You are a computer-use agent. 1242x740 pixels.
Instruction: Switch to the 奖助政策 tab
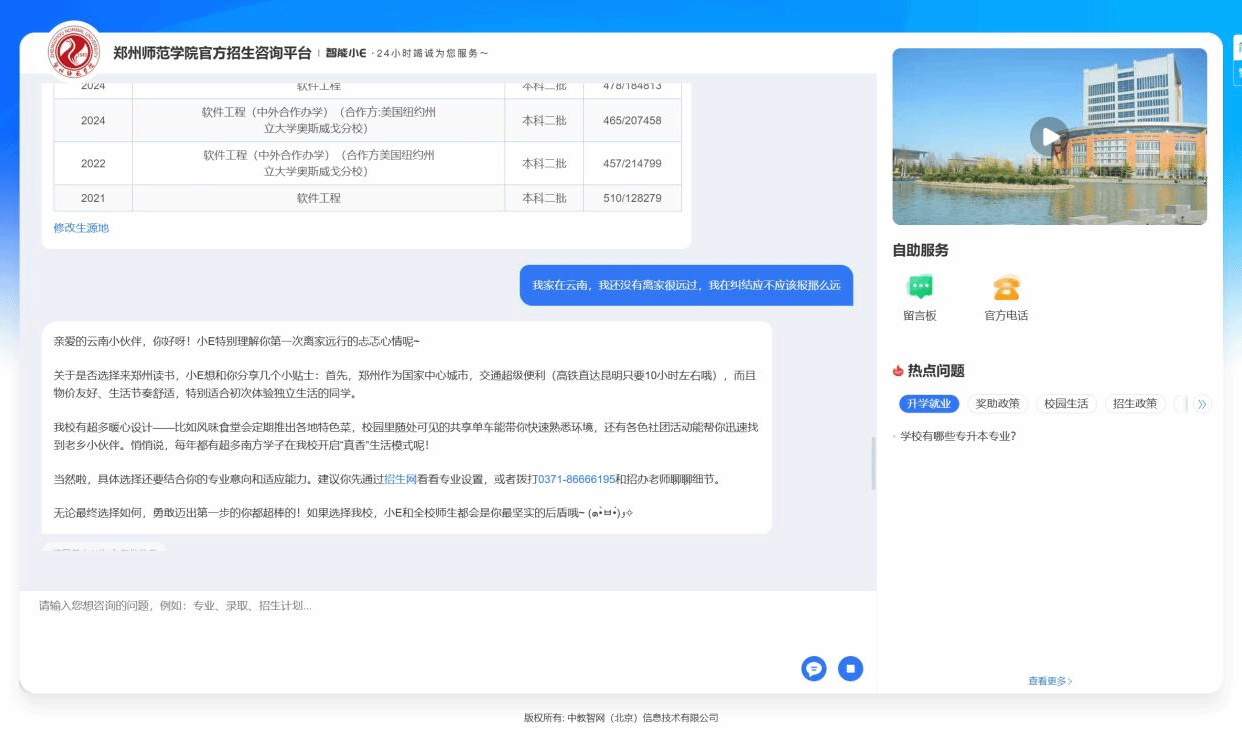coord(997,404)
